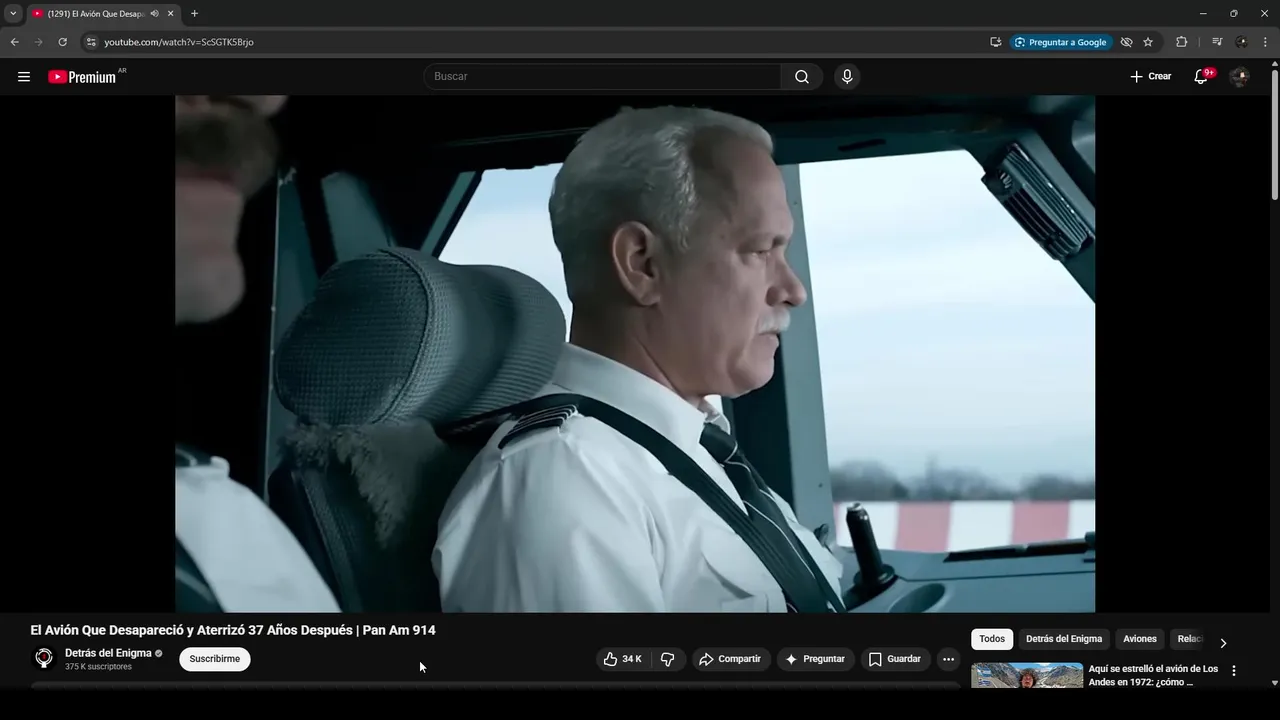This screenshot has width=1280, height=720.
Task: Close the YouTube tab
Action: click(171, 13)
